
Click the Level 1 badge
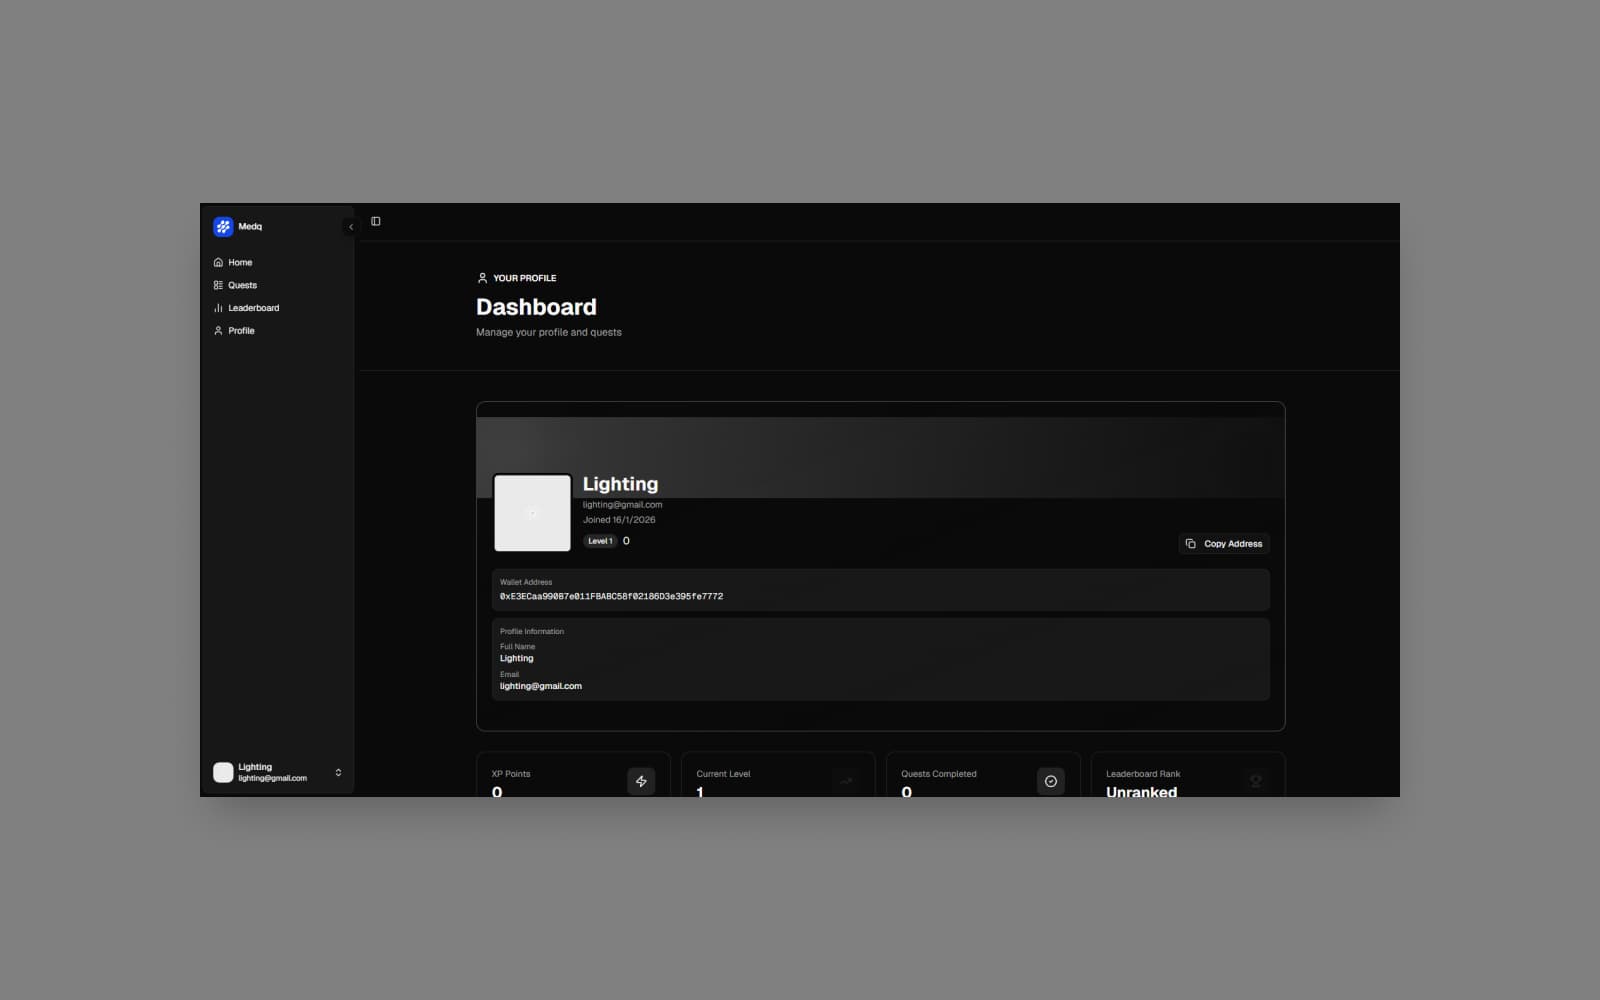point(600,541)
